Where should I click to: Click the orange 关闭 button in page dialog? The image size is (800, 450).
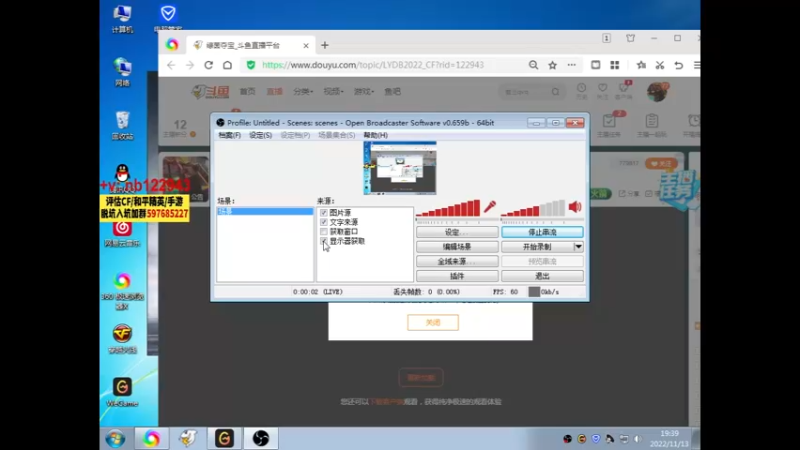click(433, 322)
